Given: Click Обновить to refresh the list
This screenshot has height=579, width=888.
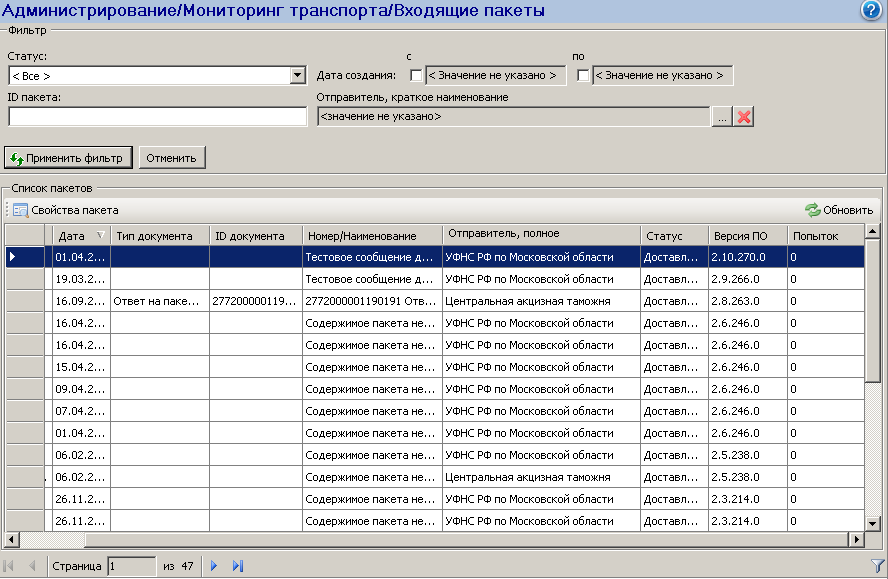Looking at the screenshot, I should pyautogui.click(x=839, y=210).
